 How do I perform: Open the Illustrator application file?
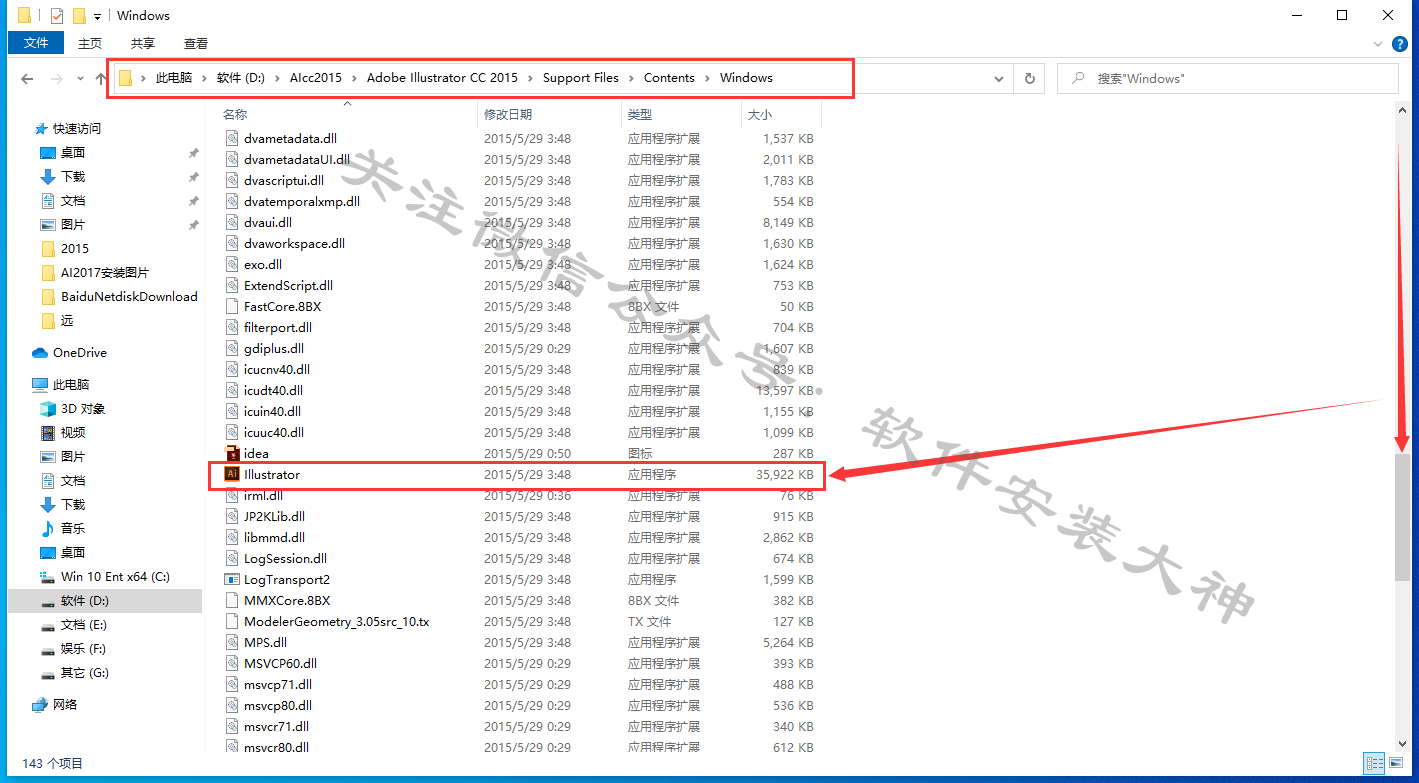[517, 474]
